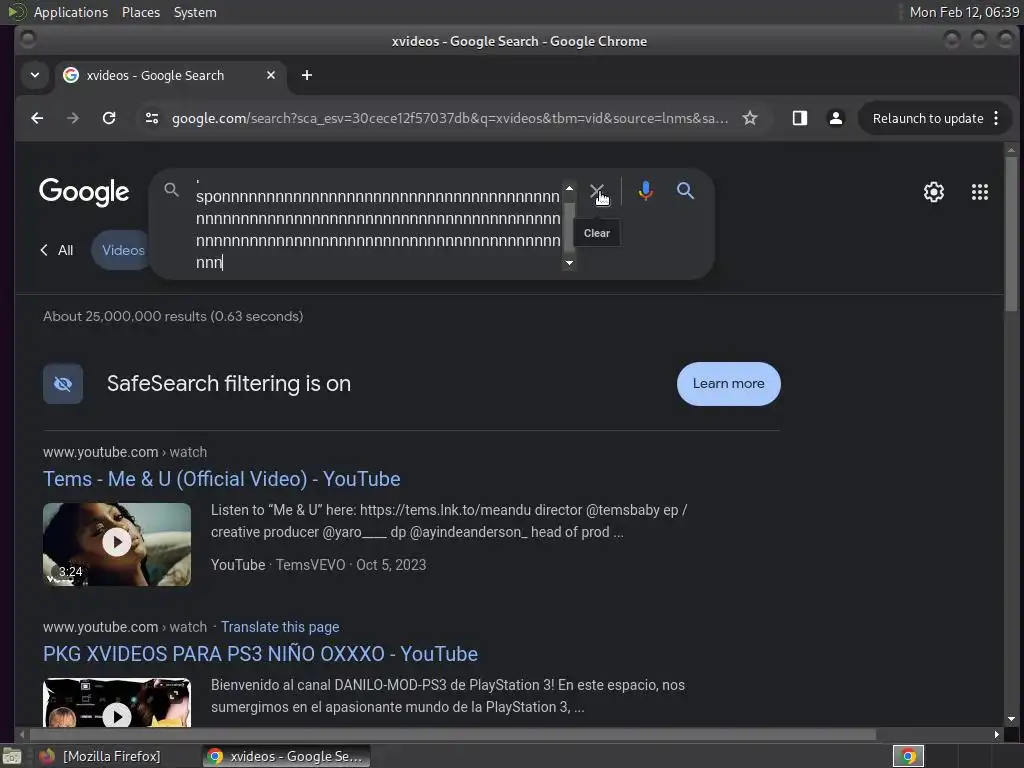Play the PS3 video thumbnail

[117, 703]
